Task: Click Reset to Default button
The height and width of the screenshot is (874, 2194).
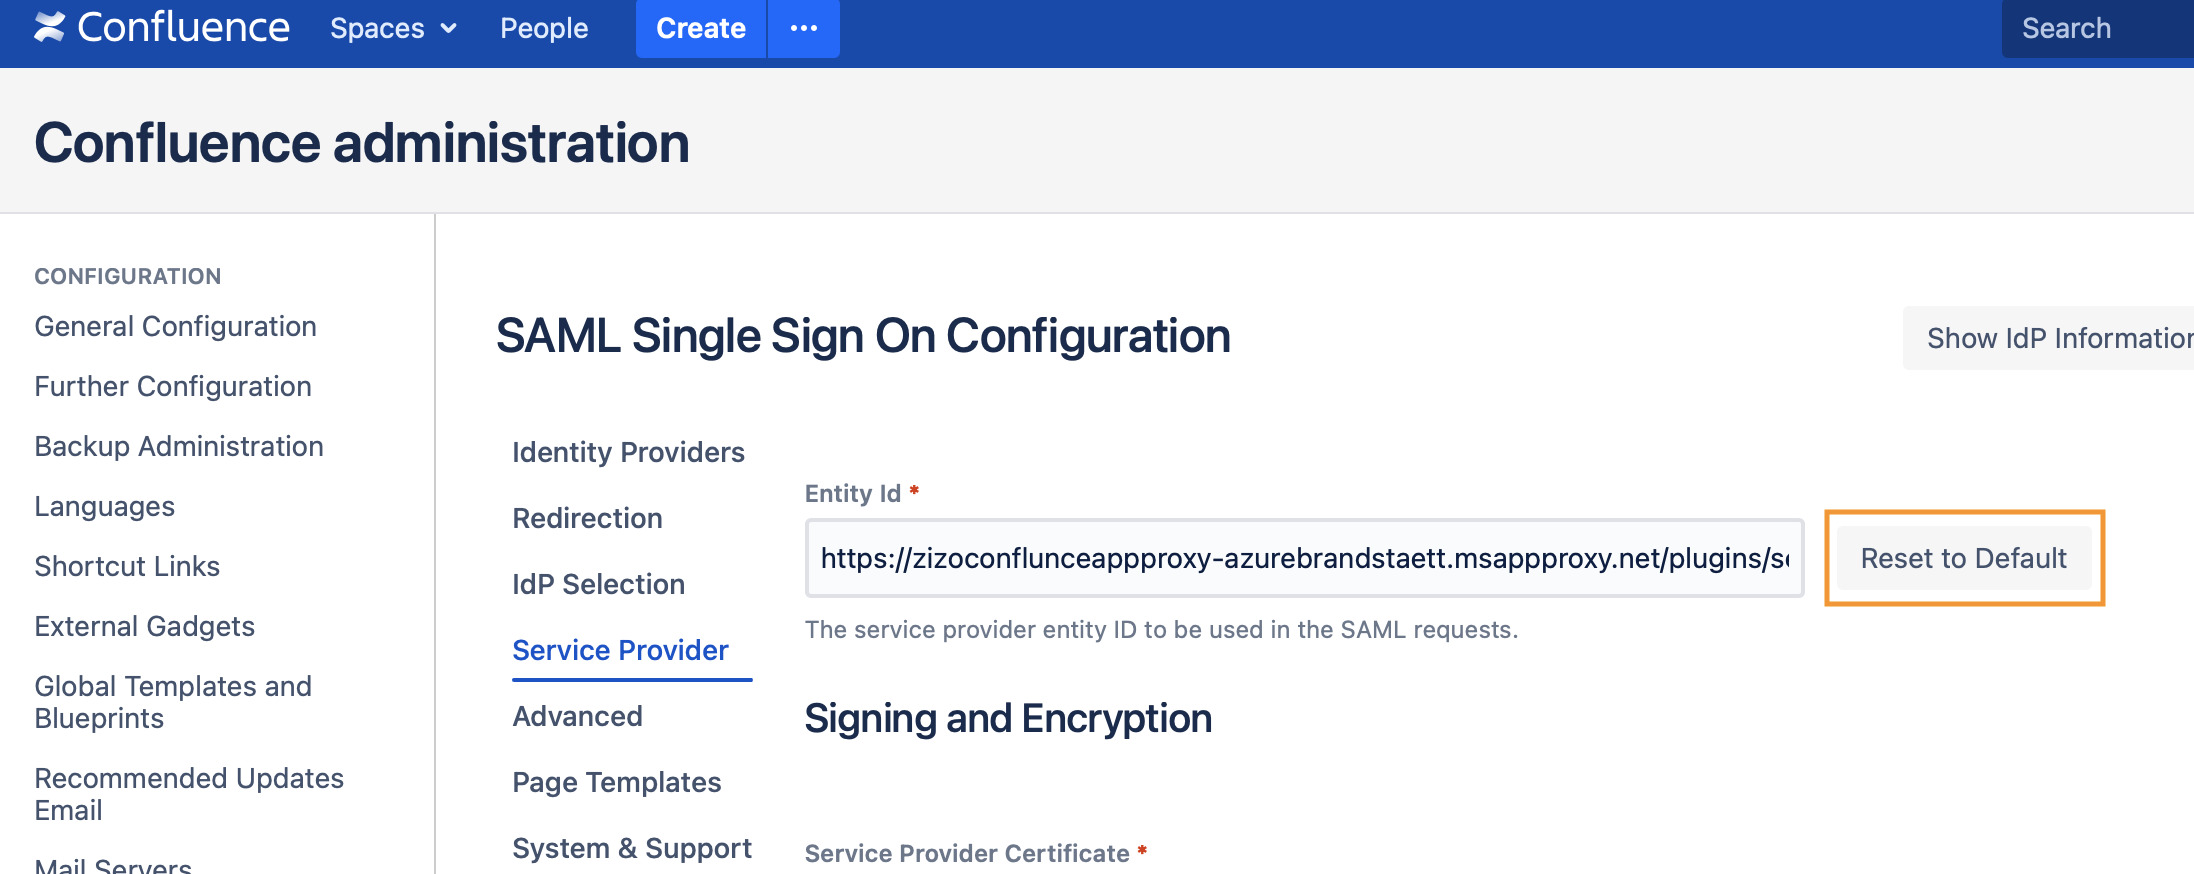Action: coord(1963,558)
